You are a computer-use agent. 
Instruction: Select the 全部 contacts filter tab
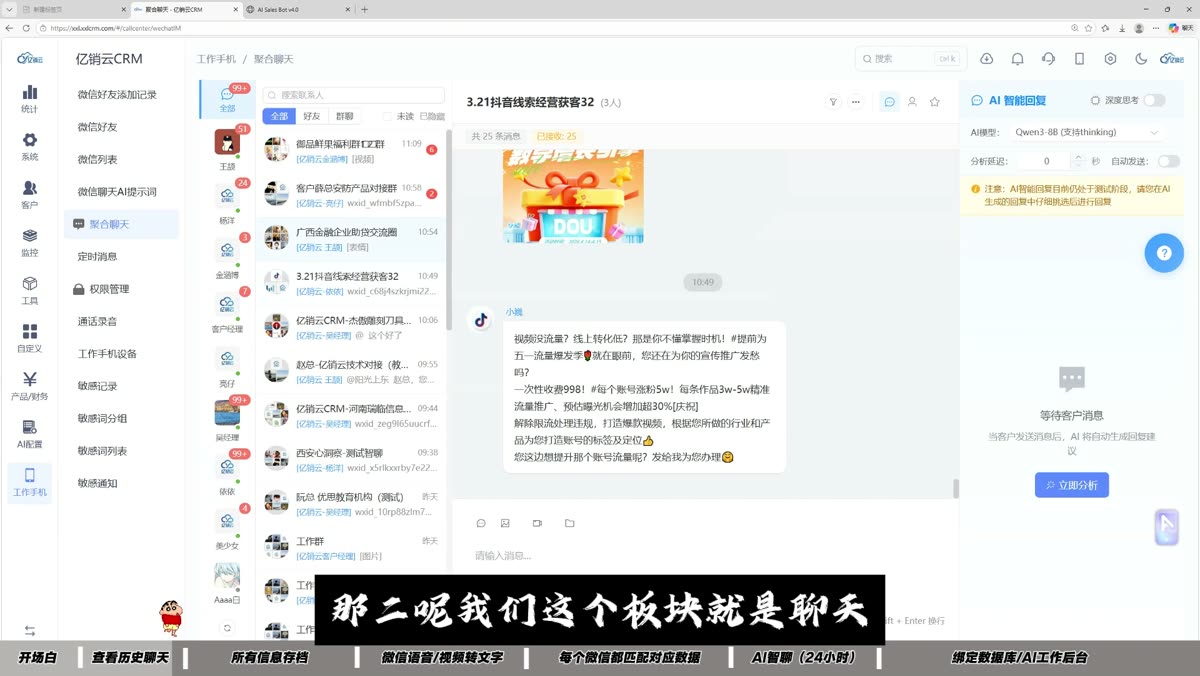[x=279, y=116]
